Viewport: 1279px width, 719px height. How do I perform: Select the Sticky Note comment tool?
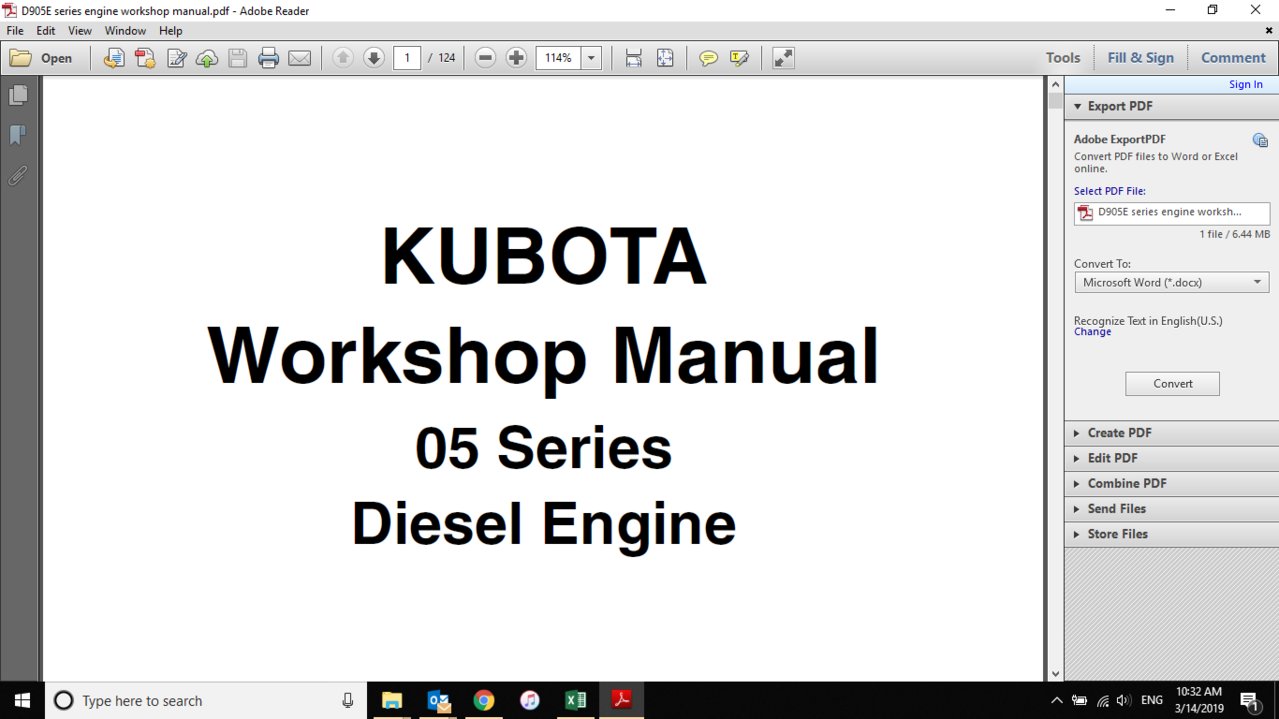tap(708, 58)
